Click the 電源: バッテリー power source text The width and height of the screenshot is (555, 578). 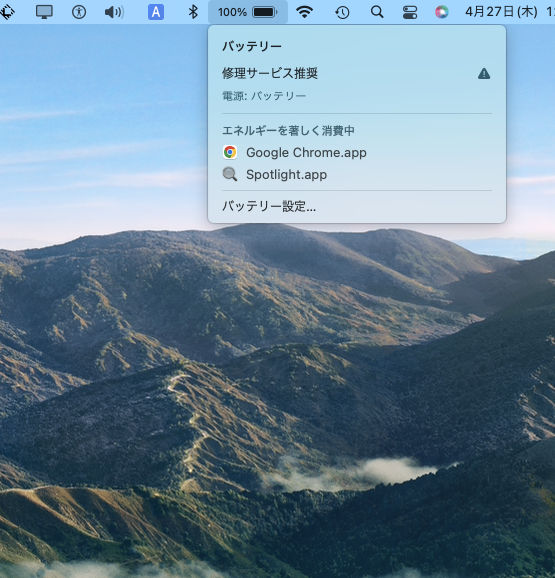pos(264,96)
